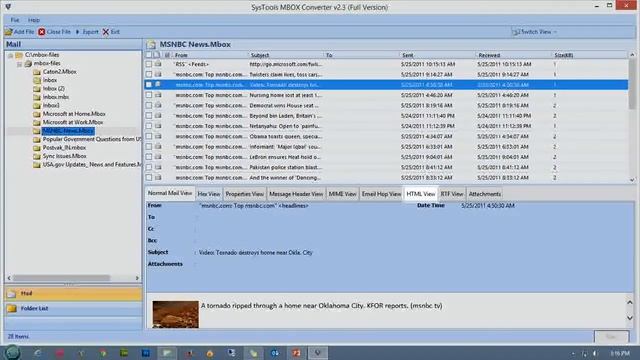Open the Switch View dropdown
Image resolution: width=640 pixels, height=360 pixels.
click(x=535, y=32)
